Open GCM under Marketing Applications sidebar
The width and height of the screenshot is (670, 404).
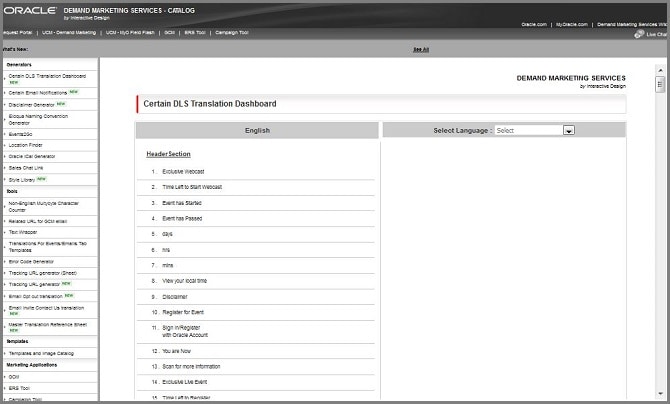click(14, 377)
